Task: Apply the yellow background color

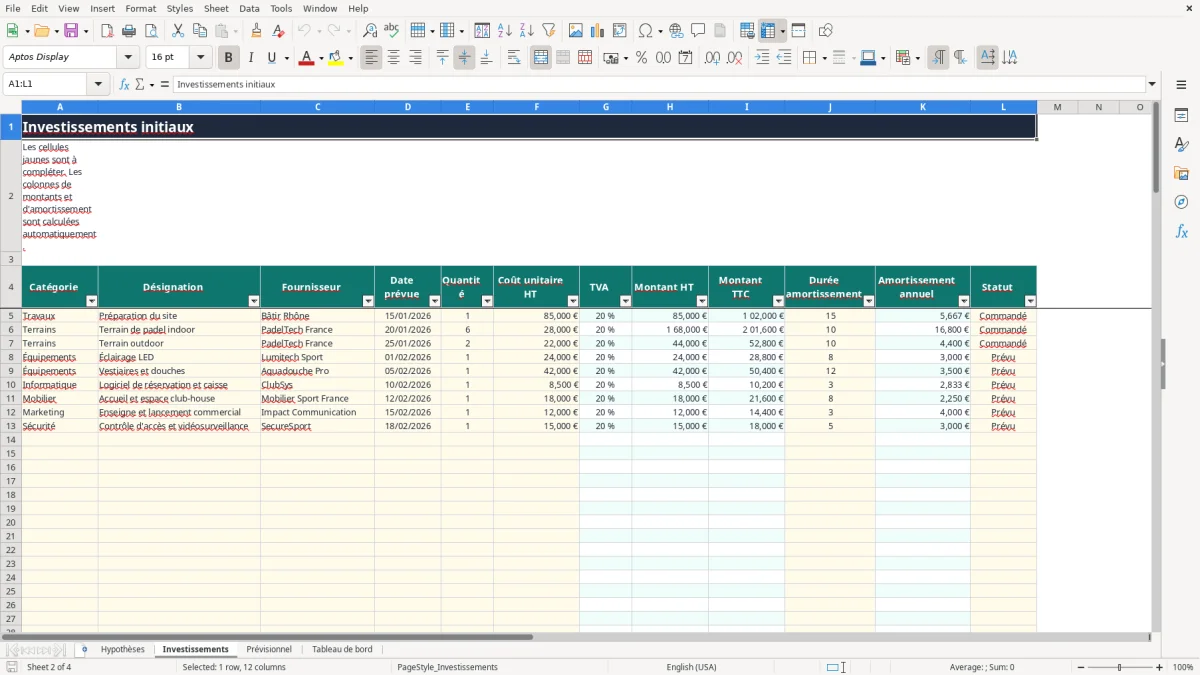Action: pyautogui.click(x=336, y=58)
